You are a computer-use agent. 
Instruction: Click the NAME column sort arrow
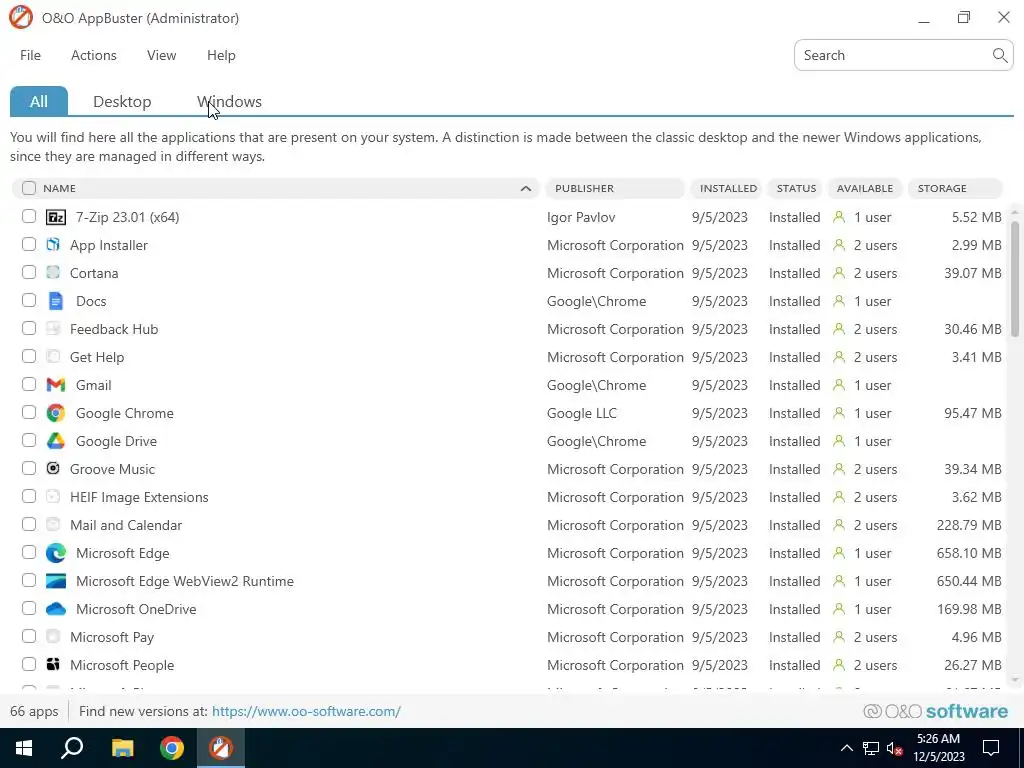point(526,188)
